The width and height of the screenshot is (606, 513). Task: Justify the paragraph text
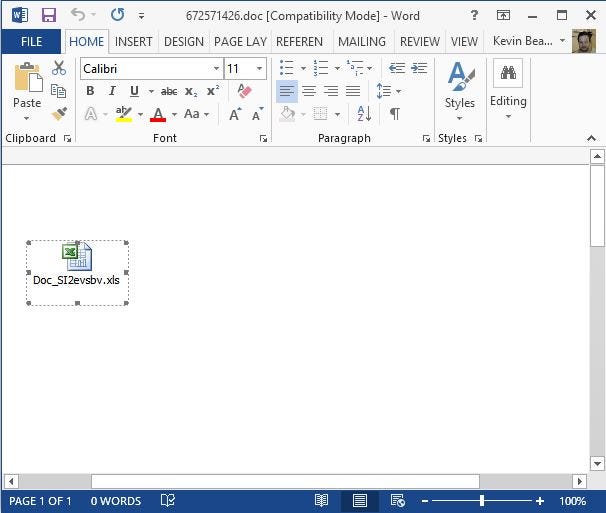click(x=353, y=91)
